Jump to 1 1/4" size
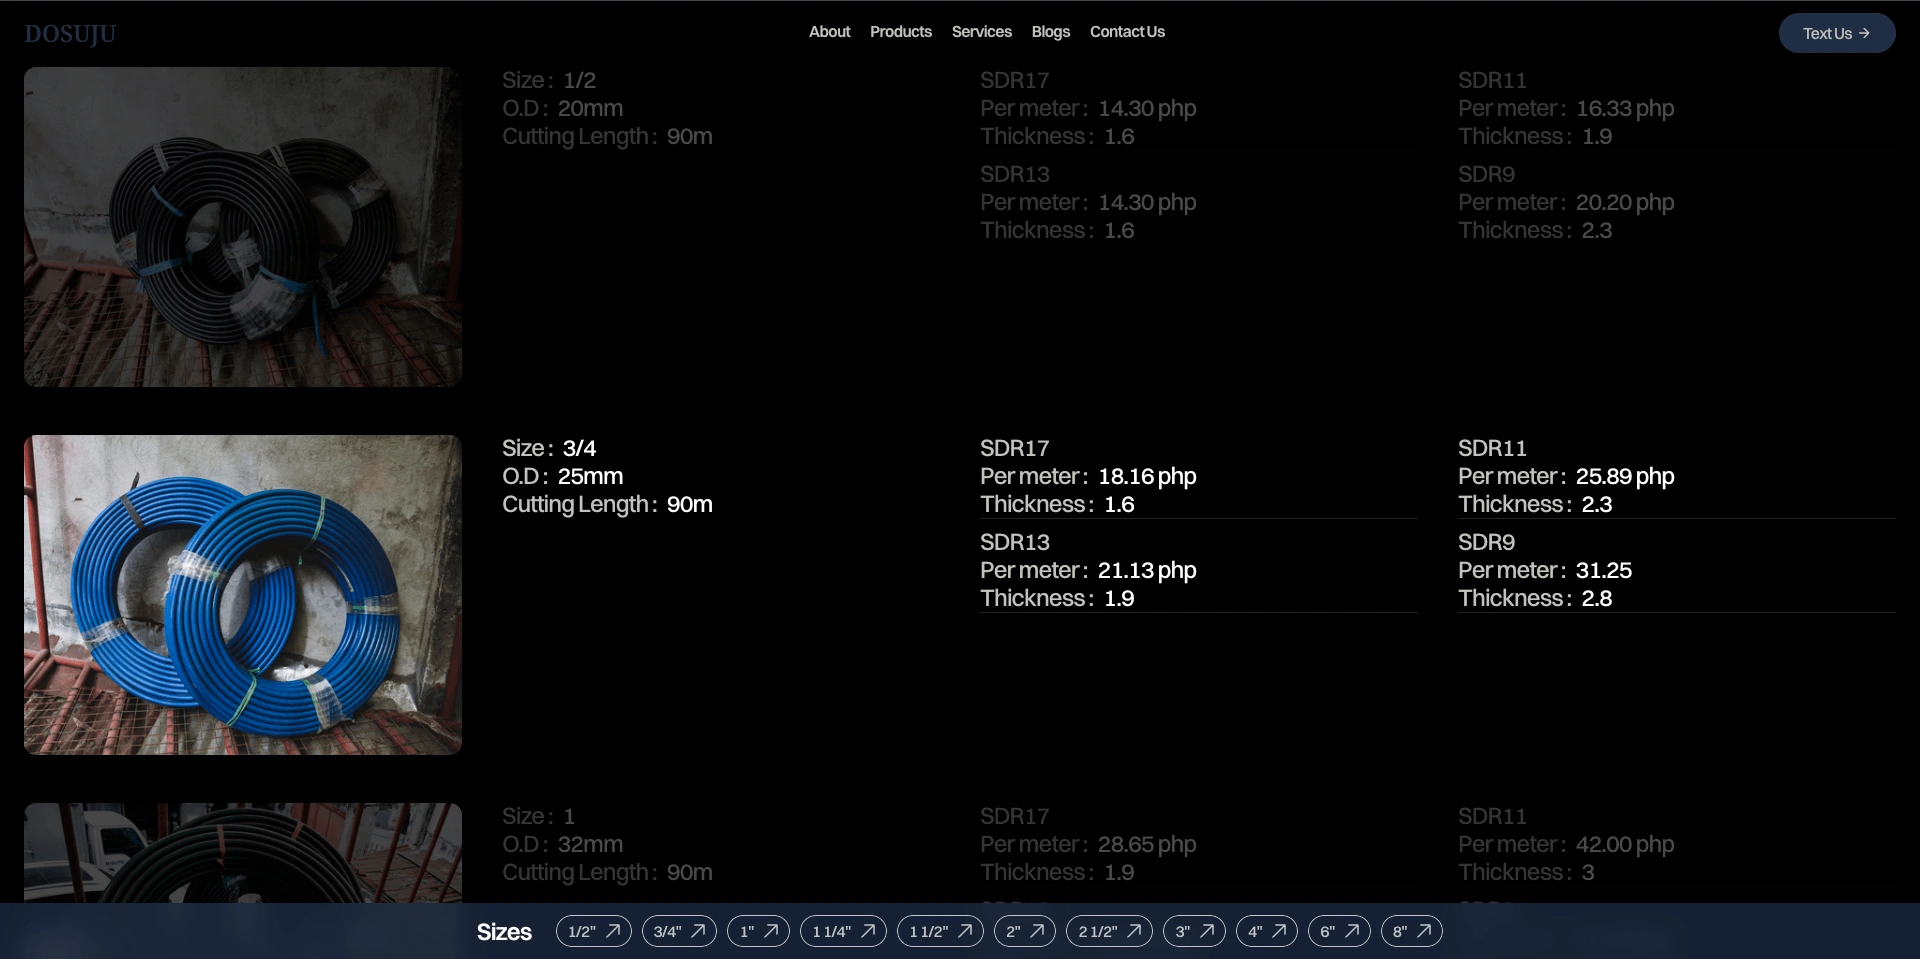Screen dimensions: 1920x959 coord(843,931)
